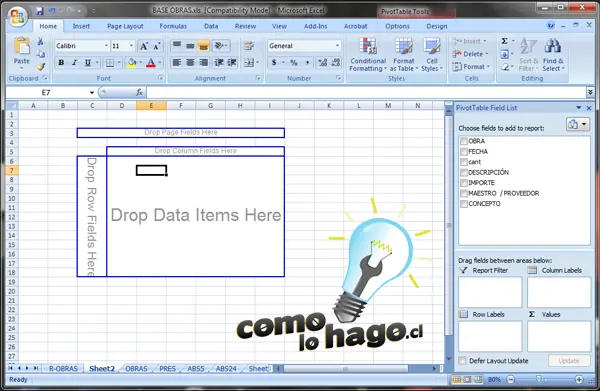Image resolution: width=600 pixels, height=391 pixels.
Task: Click the AutoSum sigma icon
Action: (505, 41)
